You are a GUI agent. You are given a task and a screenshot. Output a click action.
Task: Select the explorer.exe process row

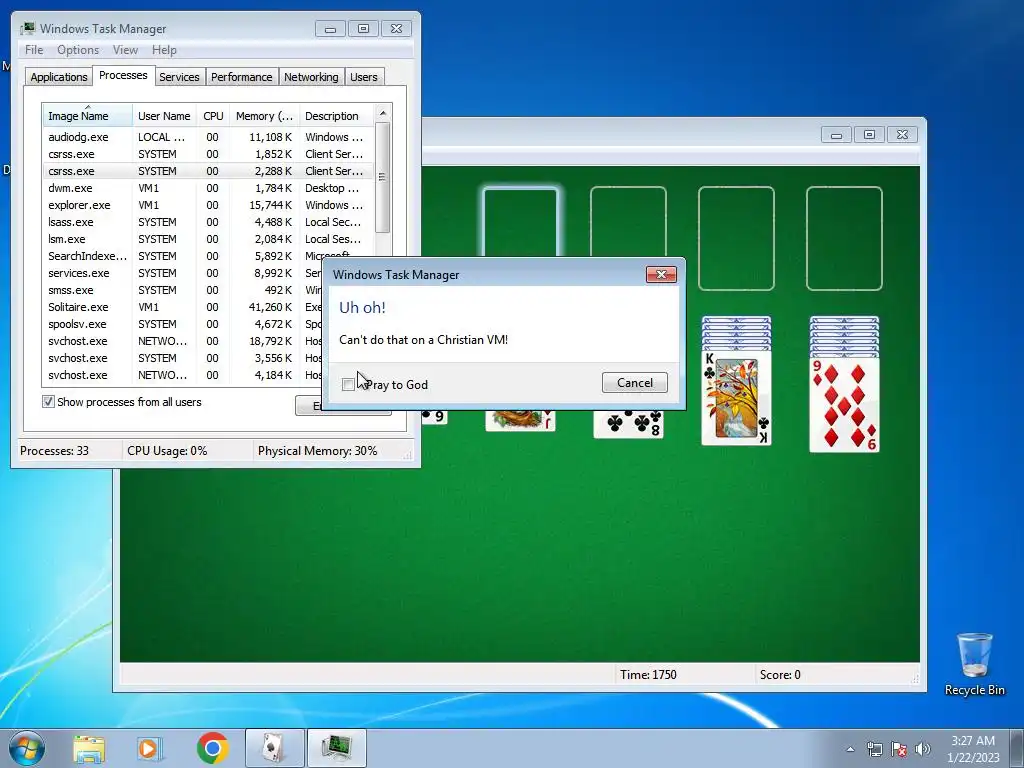(208, 205)
